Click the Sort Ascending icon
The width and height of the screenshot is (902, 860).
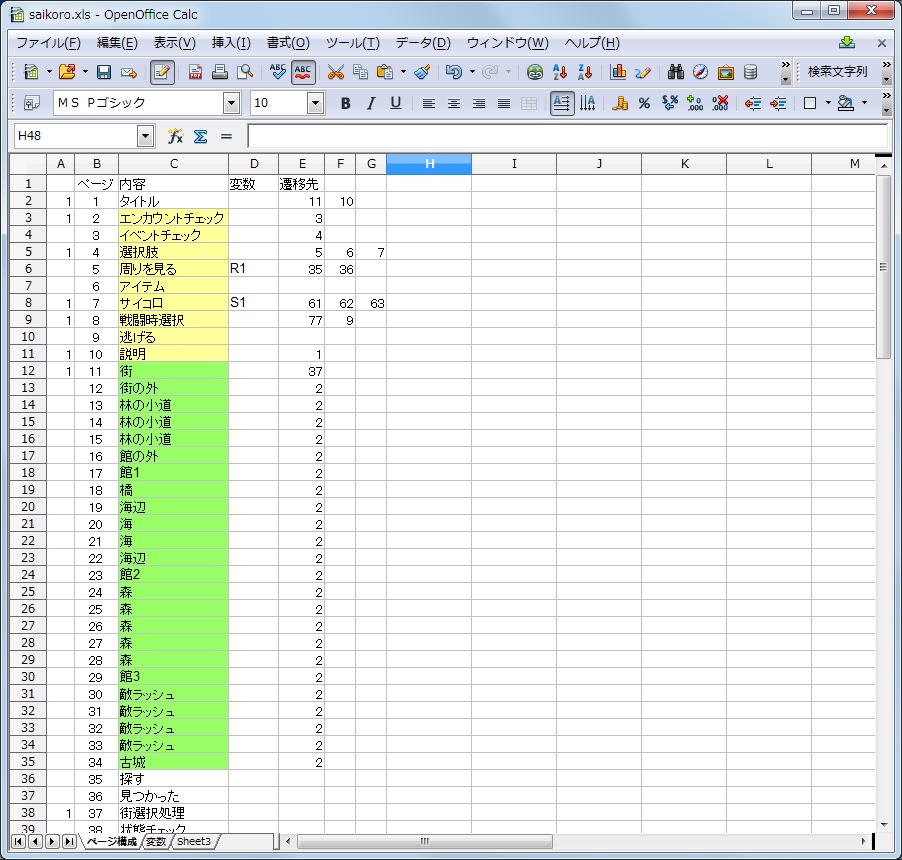click(560, 72)
